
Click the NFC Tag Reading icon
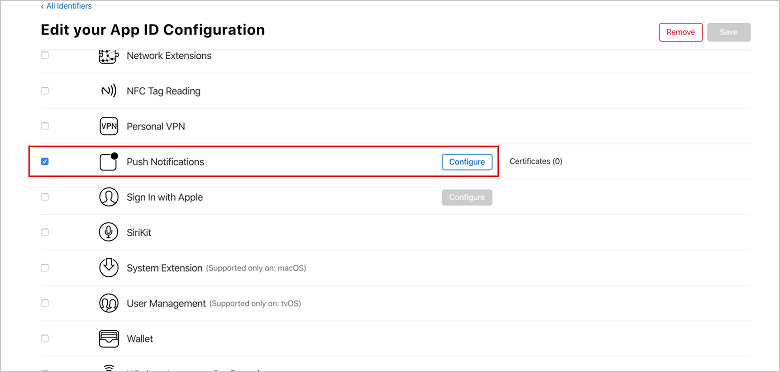[108, 91]
